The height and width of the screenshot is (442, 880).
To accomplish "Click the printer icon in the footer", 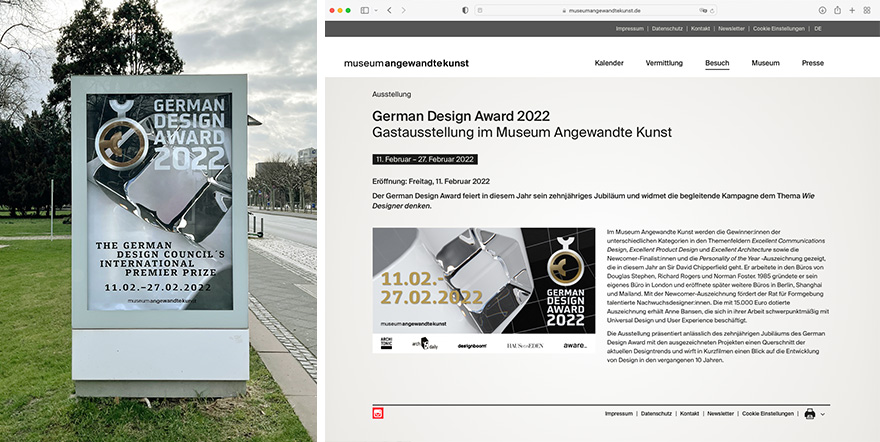I will (x=810, y=414).
